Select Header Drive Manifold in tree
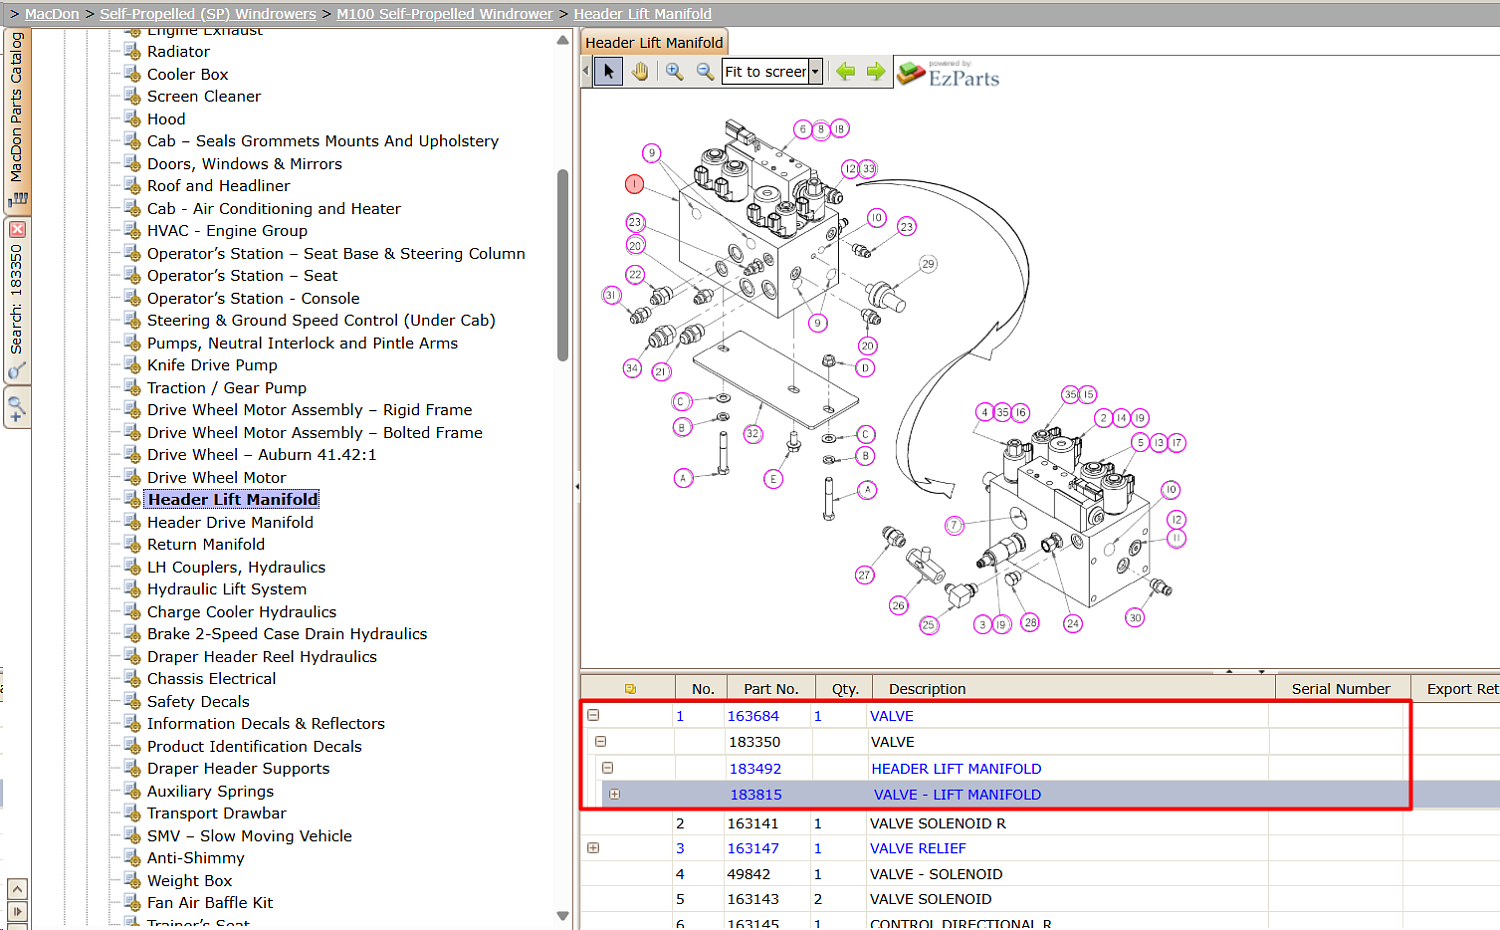This screenshot has height=930, width=1500. [230, 523]
